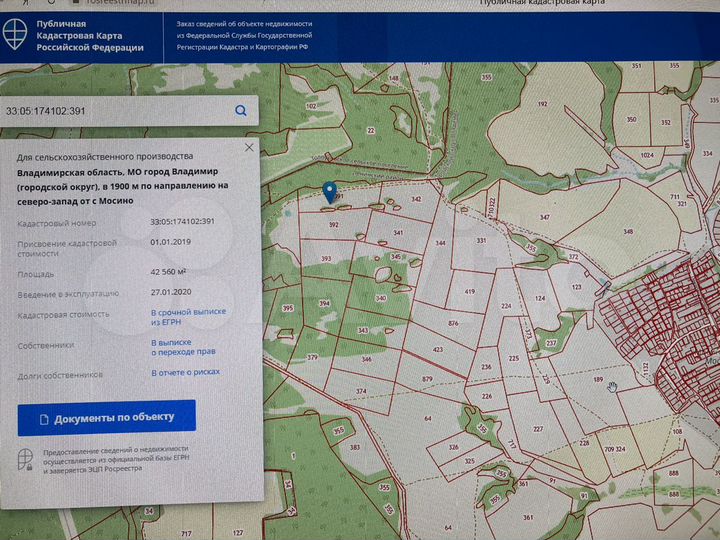Viewport: 720px width, 540px height.
Task: Select parcel 189 on the map
Action: tap(598, 379)
